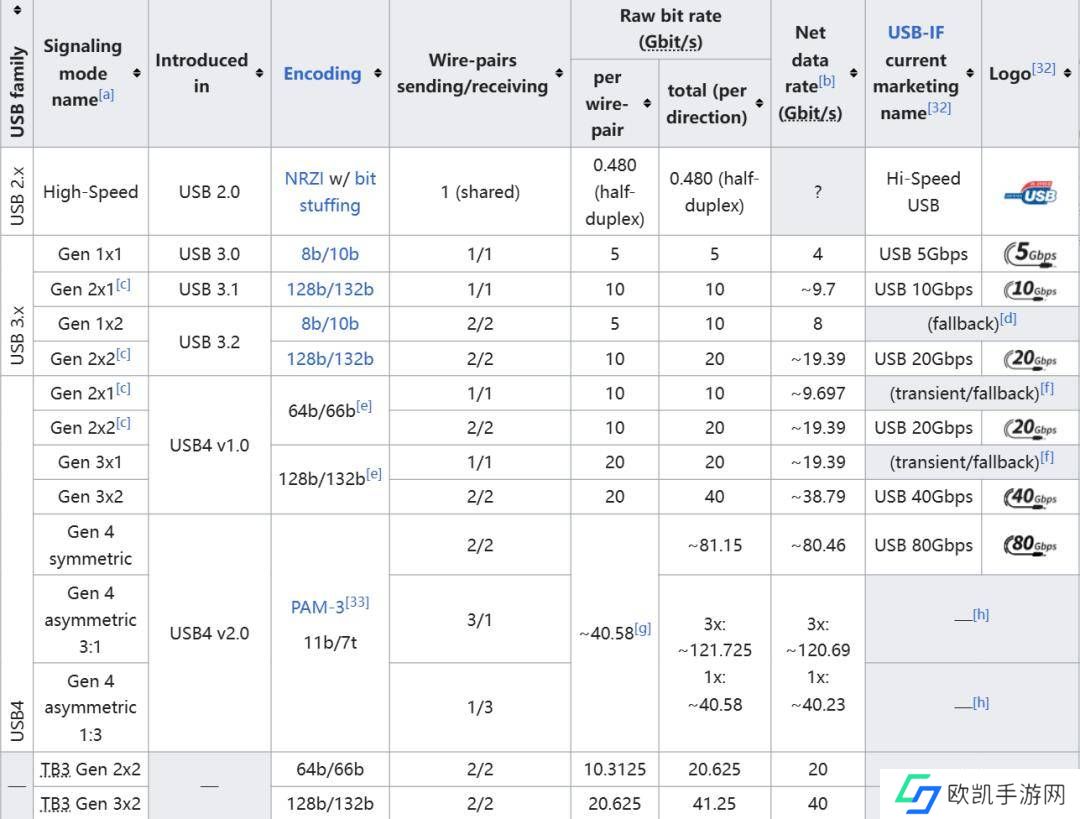Image resolution: width=1080 pixels, height=819 pixels.
Task: Click the 'USB 40Gbps' marketing name text
Action: pos(923,497)
